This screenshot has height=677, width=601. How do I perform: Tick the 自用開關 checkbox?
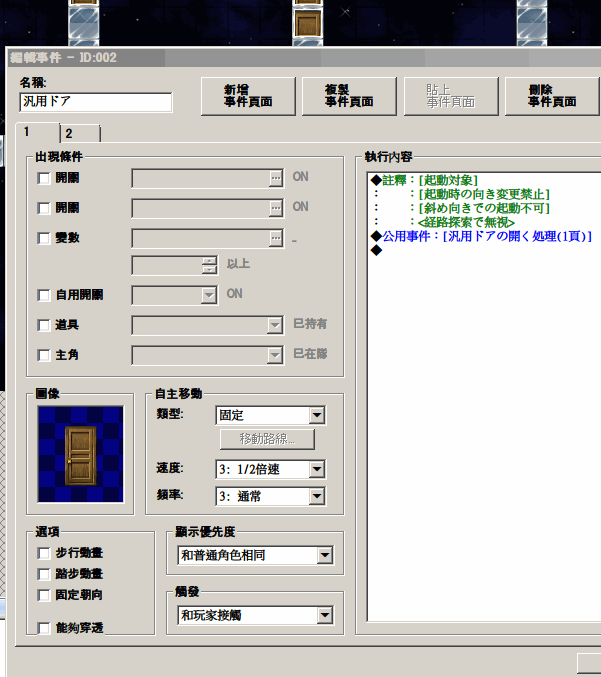click(x=44, y=295)
